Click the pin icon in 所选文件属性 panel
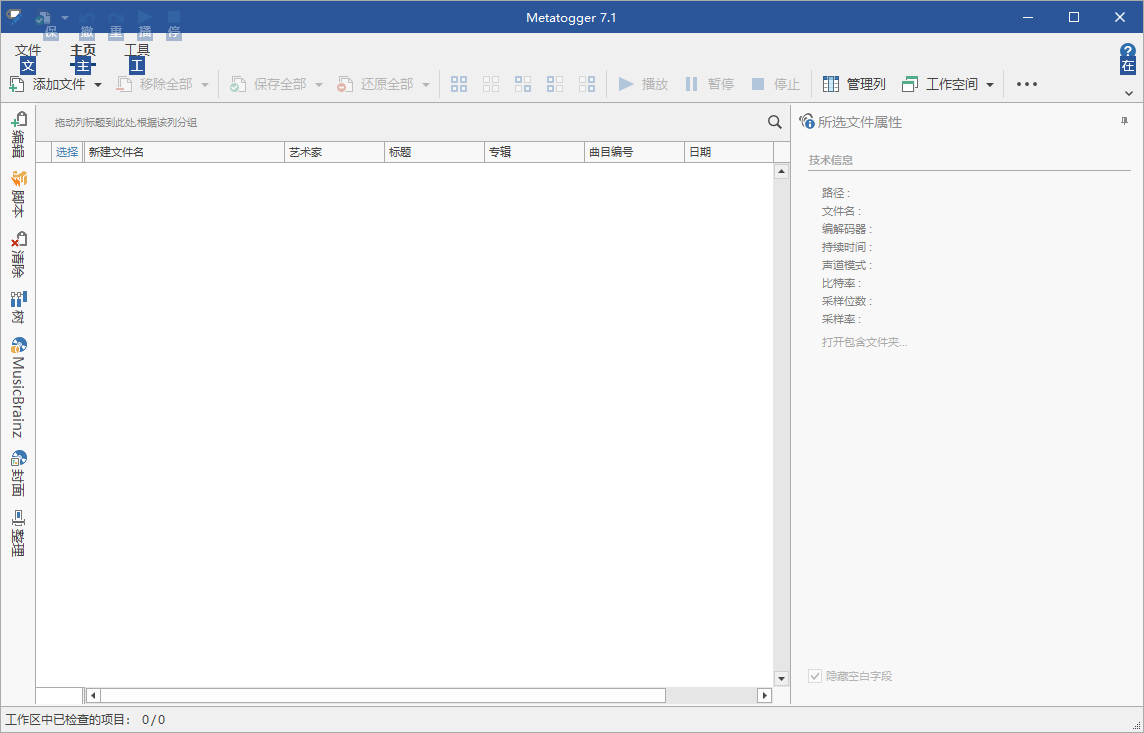This screenshot has height=733, width=1144. tap(1125, 121)
